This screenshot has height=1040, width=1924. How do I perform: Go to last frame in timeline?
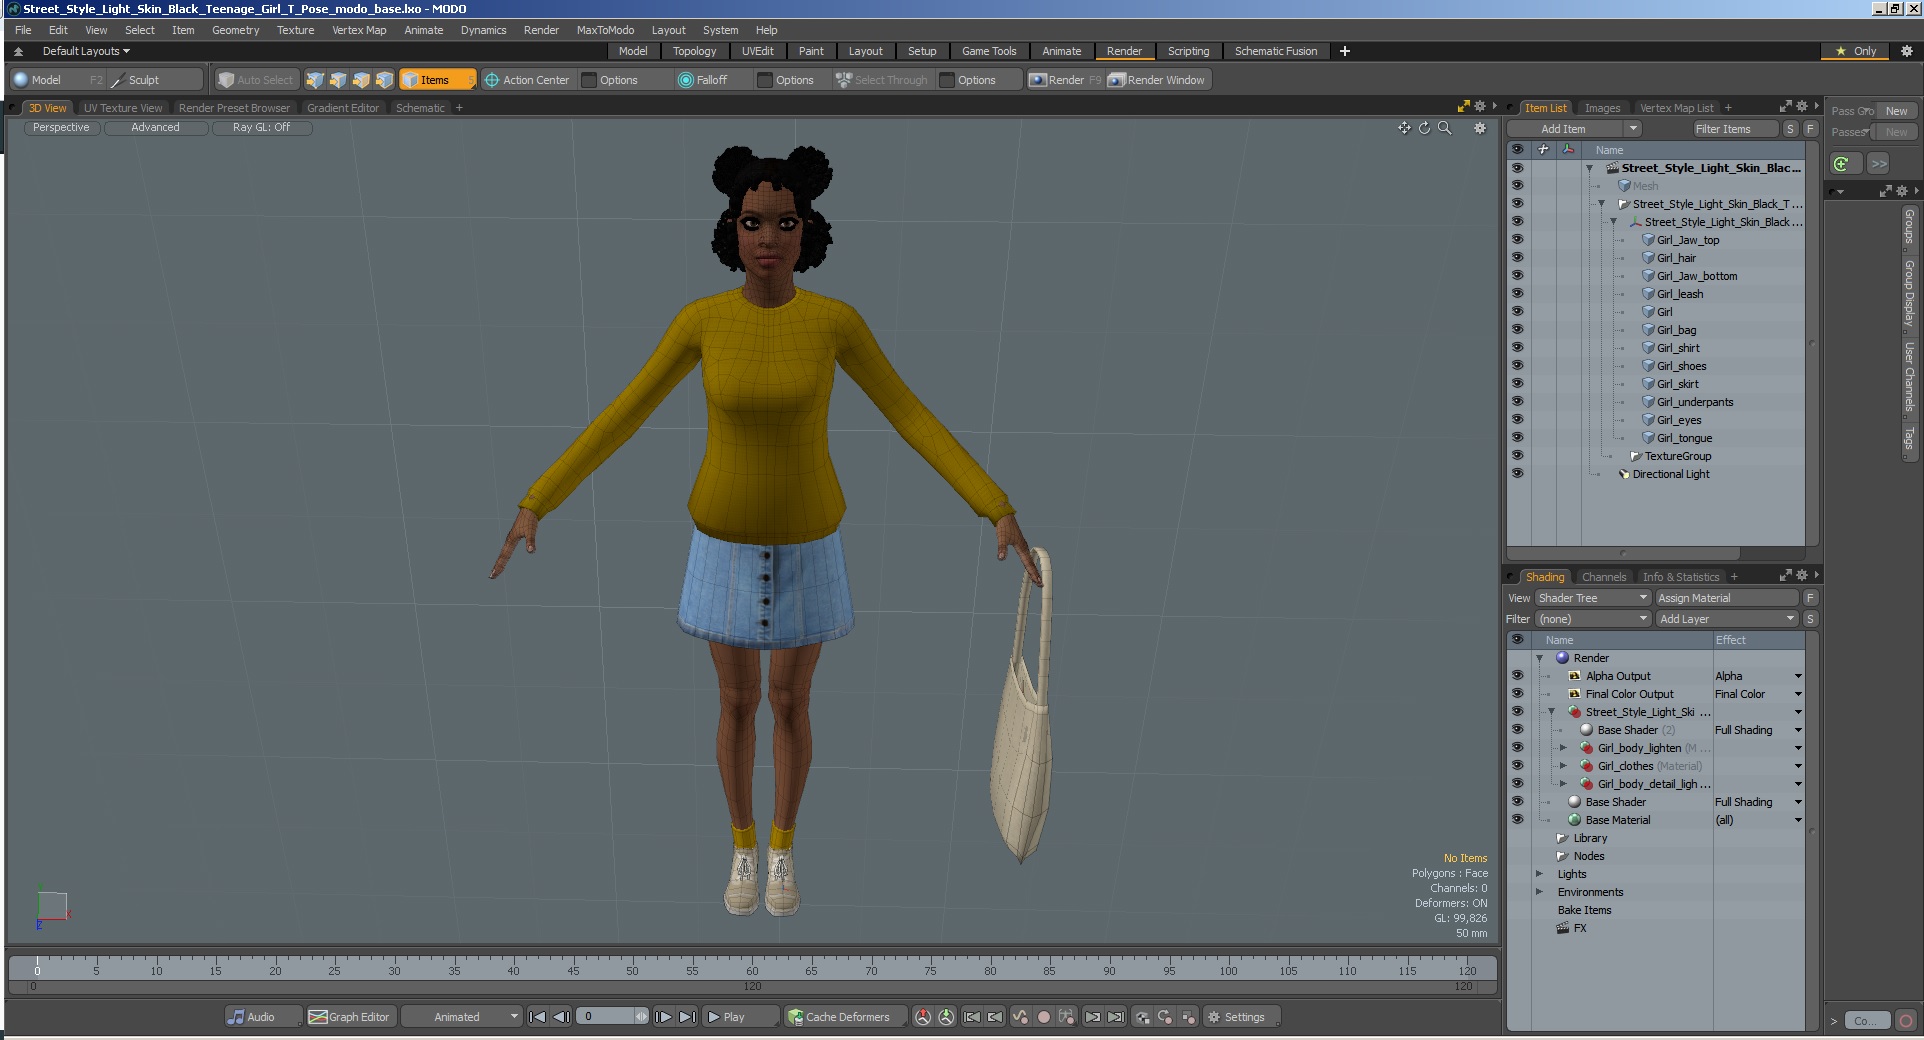point(687,1017)
